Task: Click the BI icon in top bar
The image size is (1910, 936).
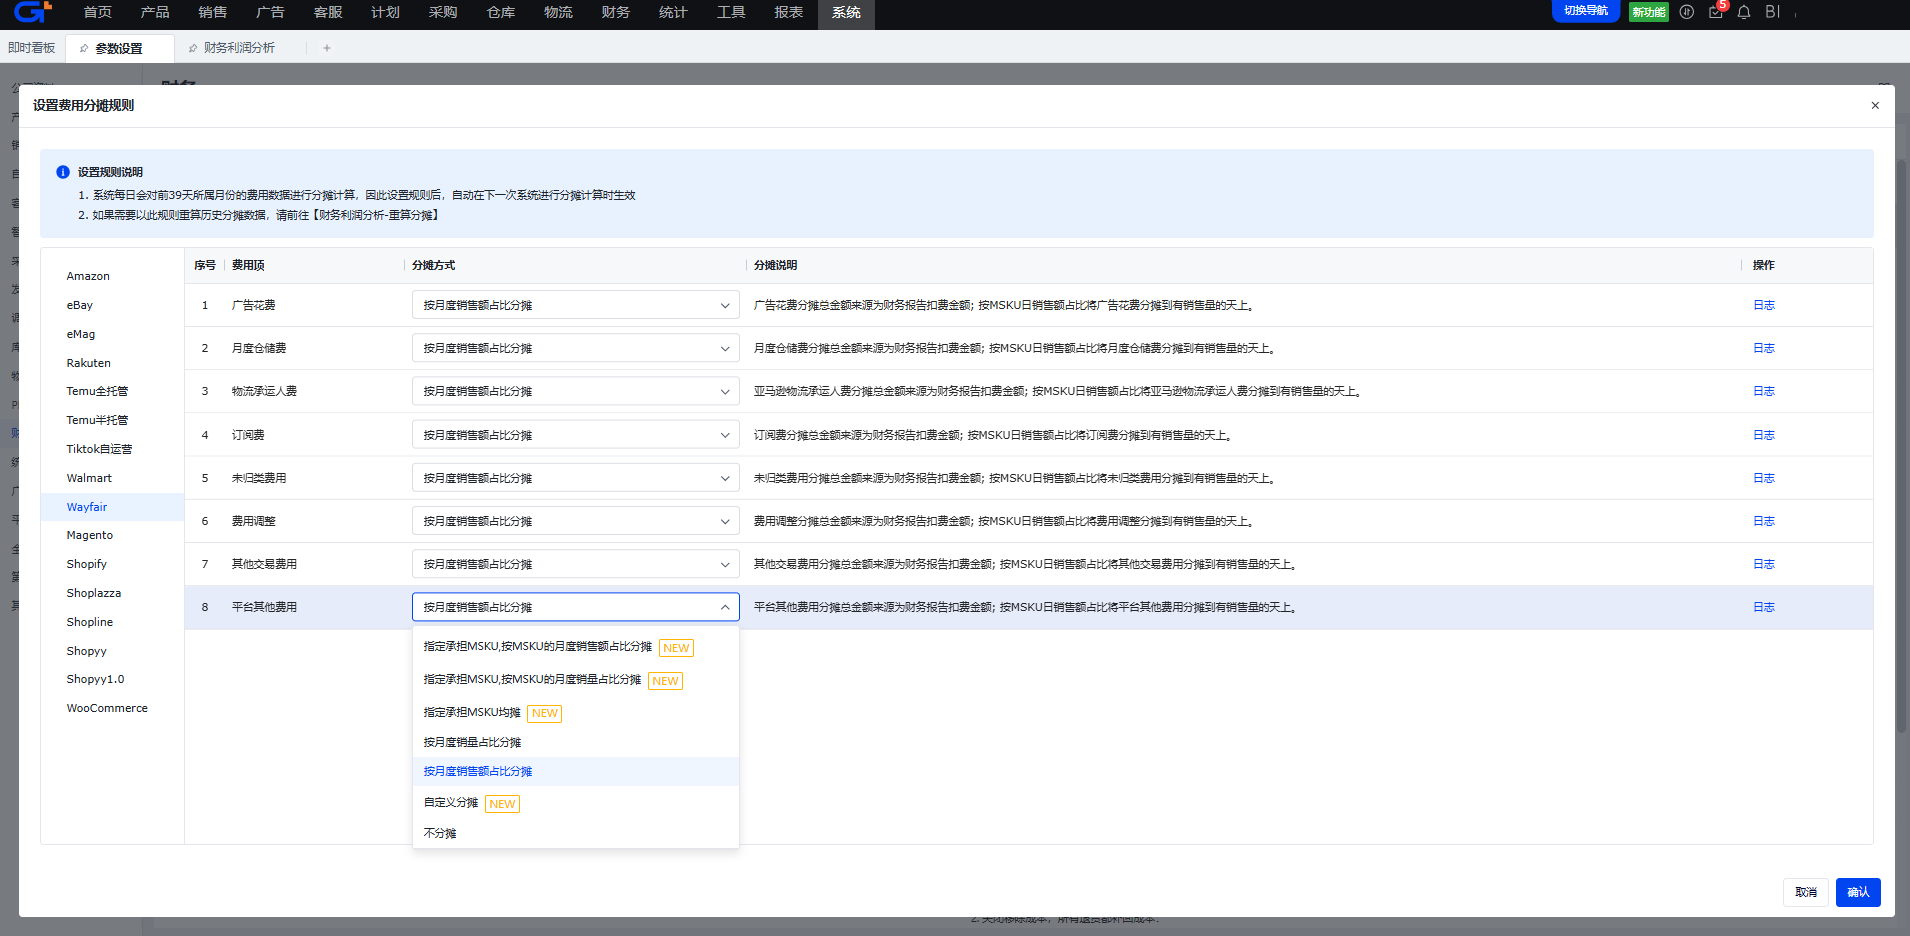Action: tap(1772, 12)
